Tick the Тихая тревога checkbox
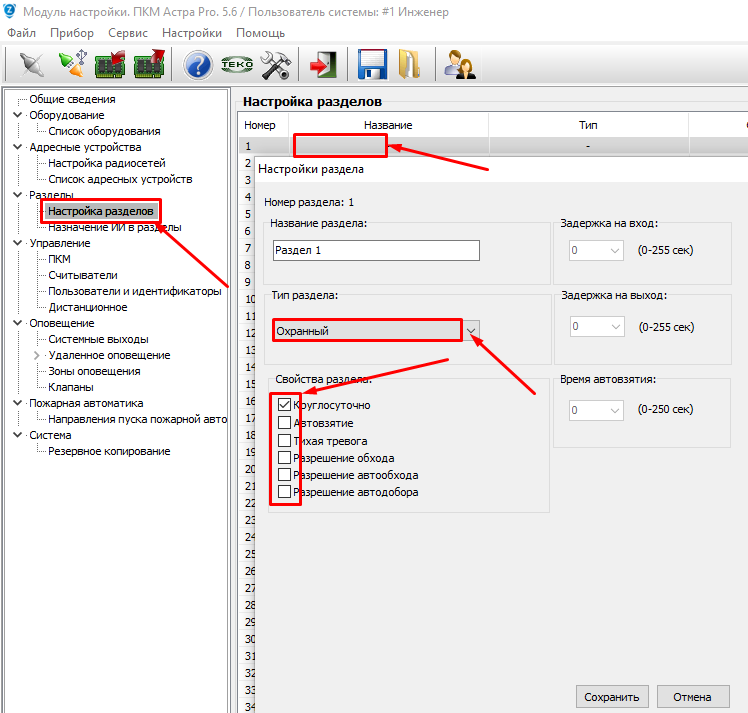Image resolution: width=748 pixels, height=713 pixels. click(285, 440)
